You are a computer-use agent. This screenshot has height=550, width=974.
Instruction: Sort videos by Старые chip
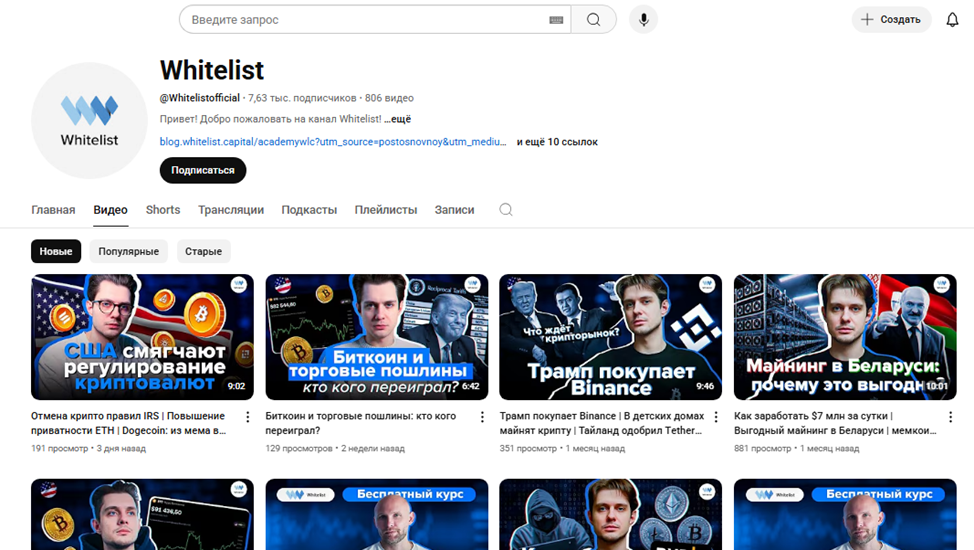click(204, 251)
